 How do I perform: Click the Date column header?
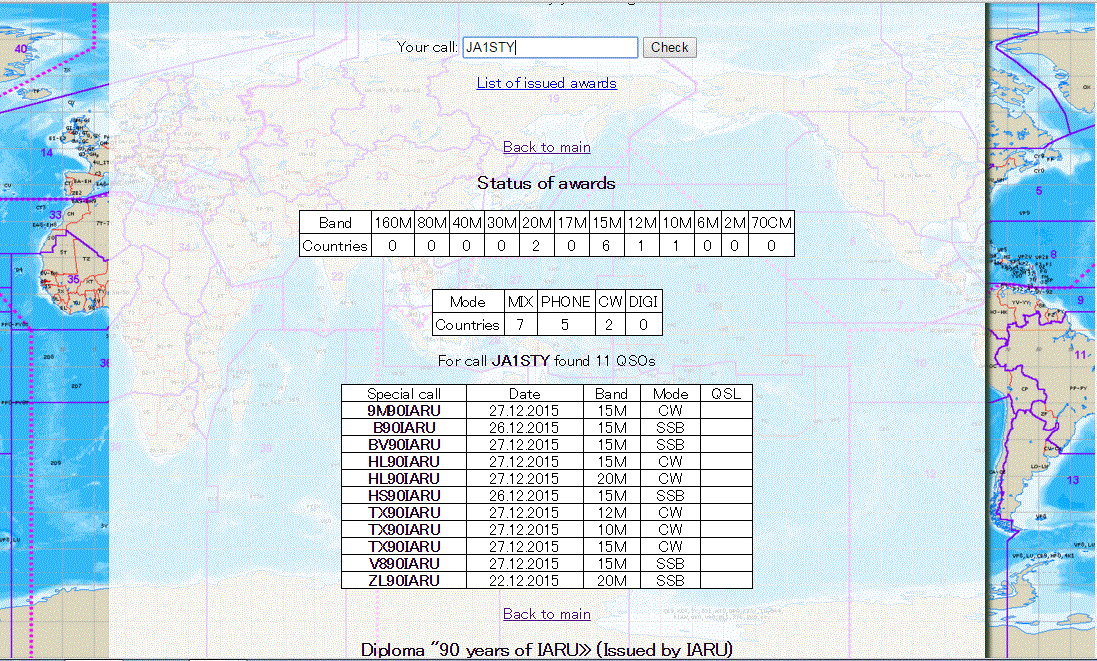[525, 394]
